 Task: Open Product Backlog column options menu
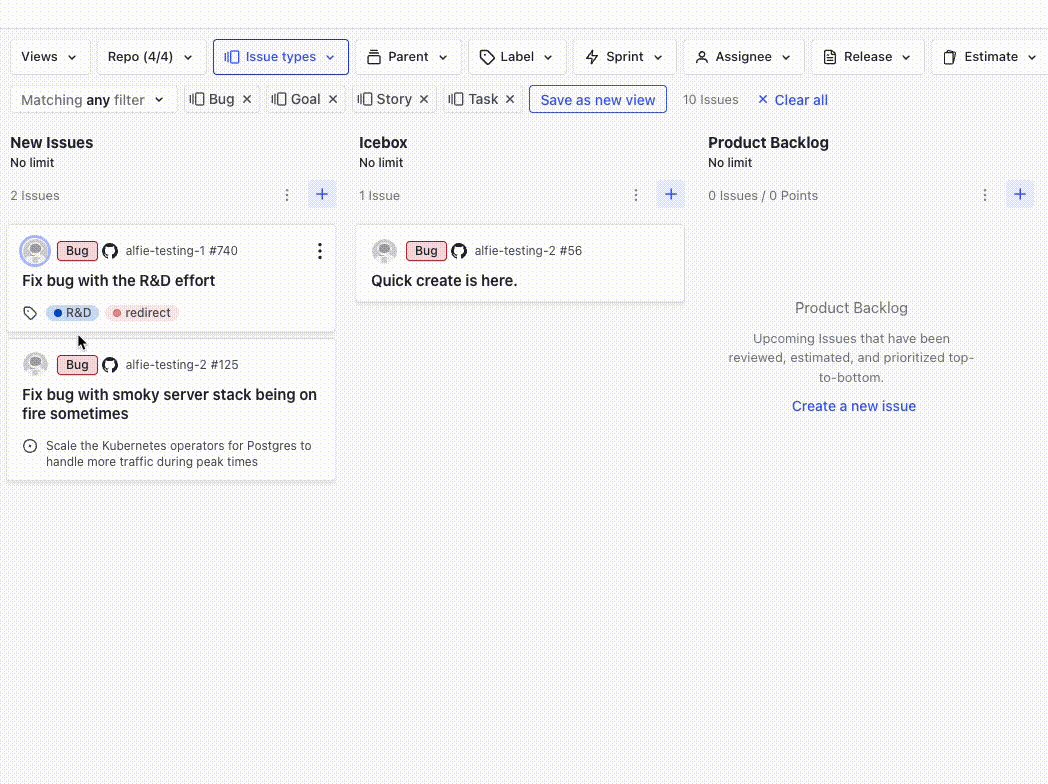[985, 195]
